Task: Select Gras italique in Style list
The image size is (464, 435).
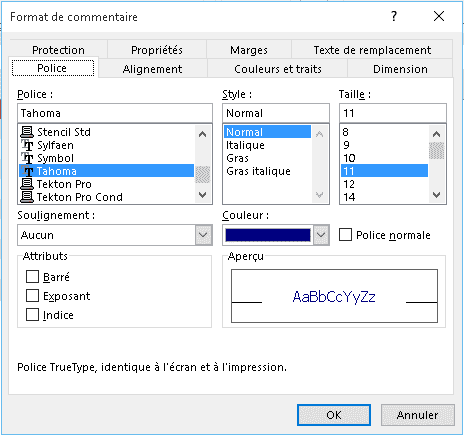Action: tap(259, 171)
